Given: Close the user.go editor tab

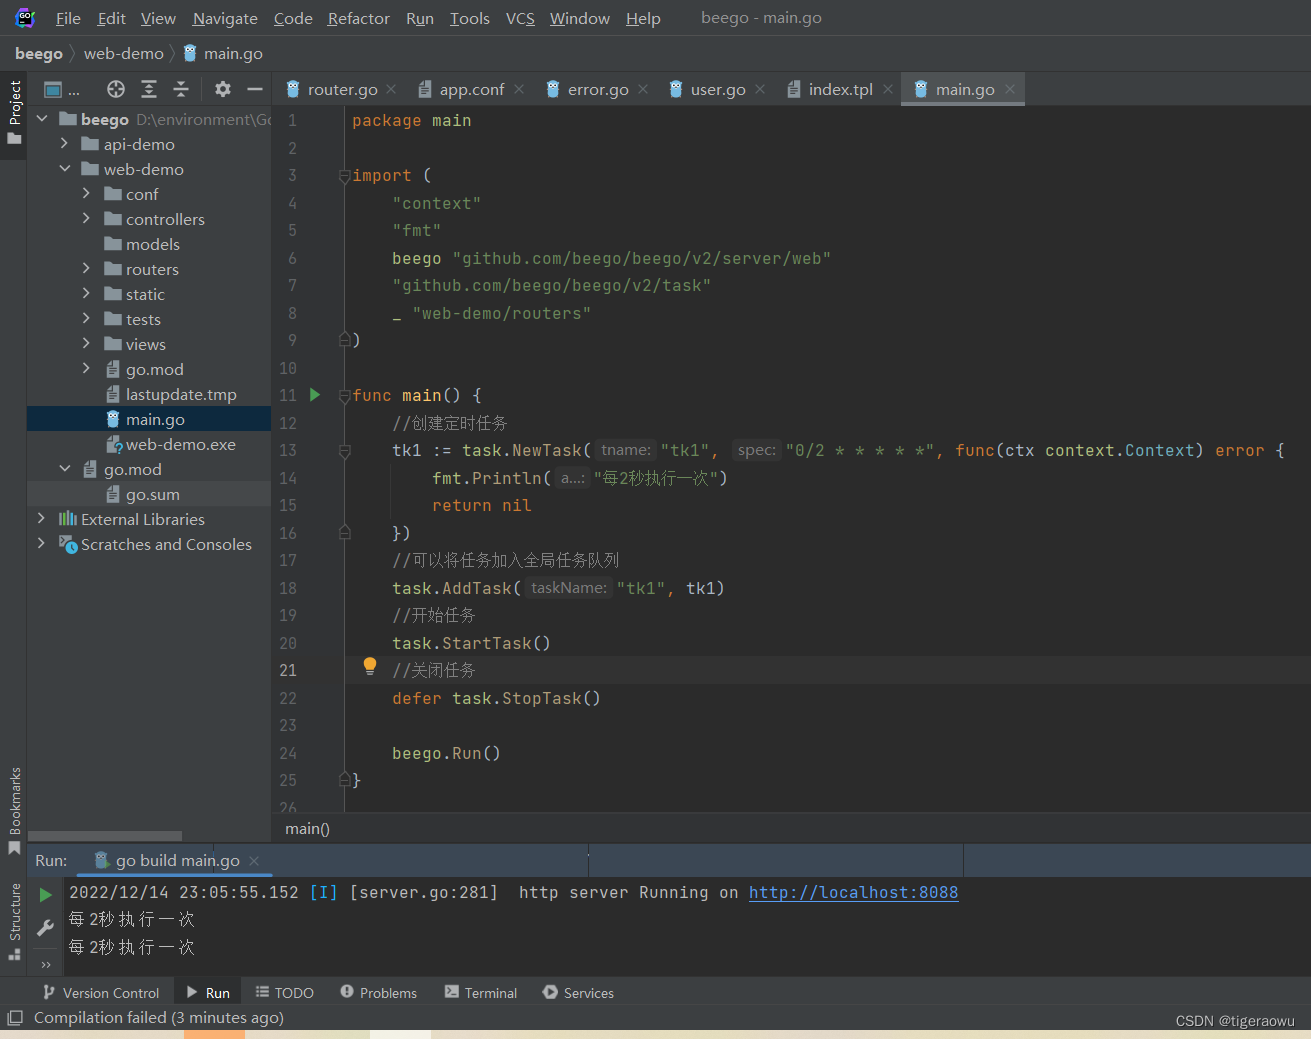Looking at the screenshot, I should click(x=760, y=89).
